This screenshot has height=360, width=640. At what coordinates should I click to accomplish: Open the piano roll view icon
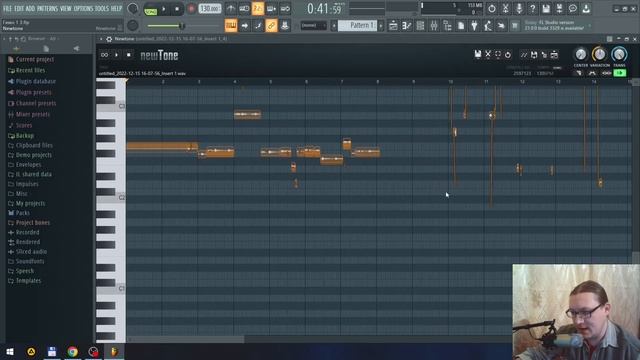(407, 26)
